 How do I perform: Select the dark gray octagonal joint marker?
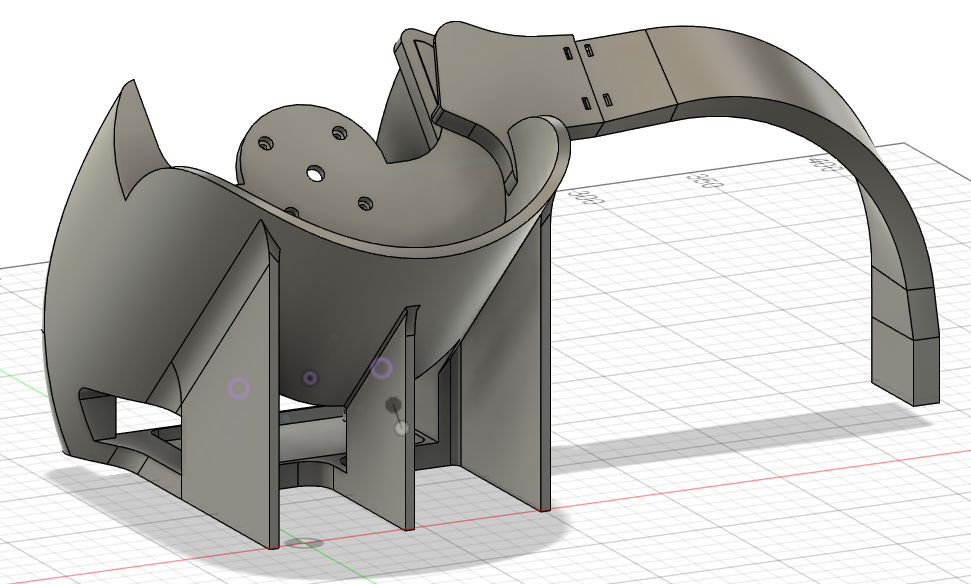tap(394, 405)
